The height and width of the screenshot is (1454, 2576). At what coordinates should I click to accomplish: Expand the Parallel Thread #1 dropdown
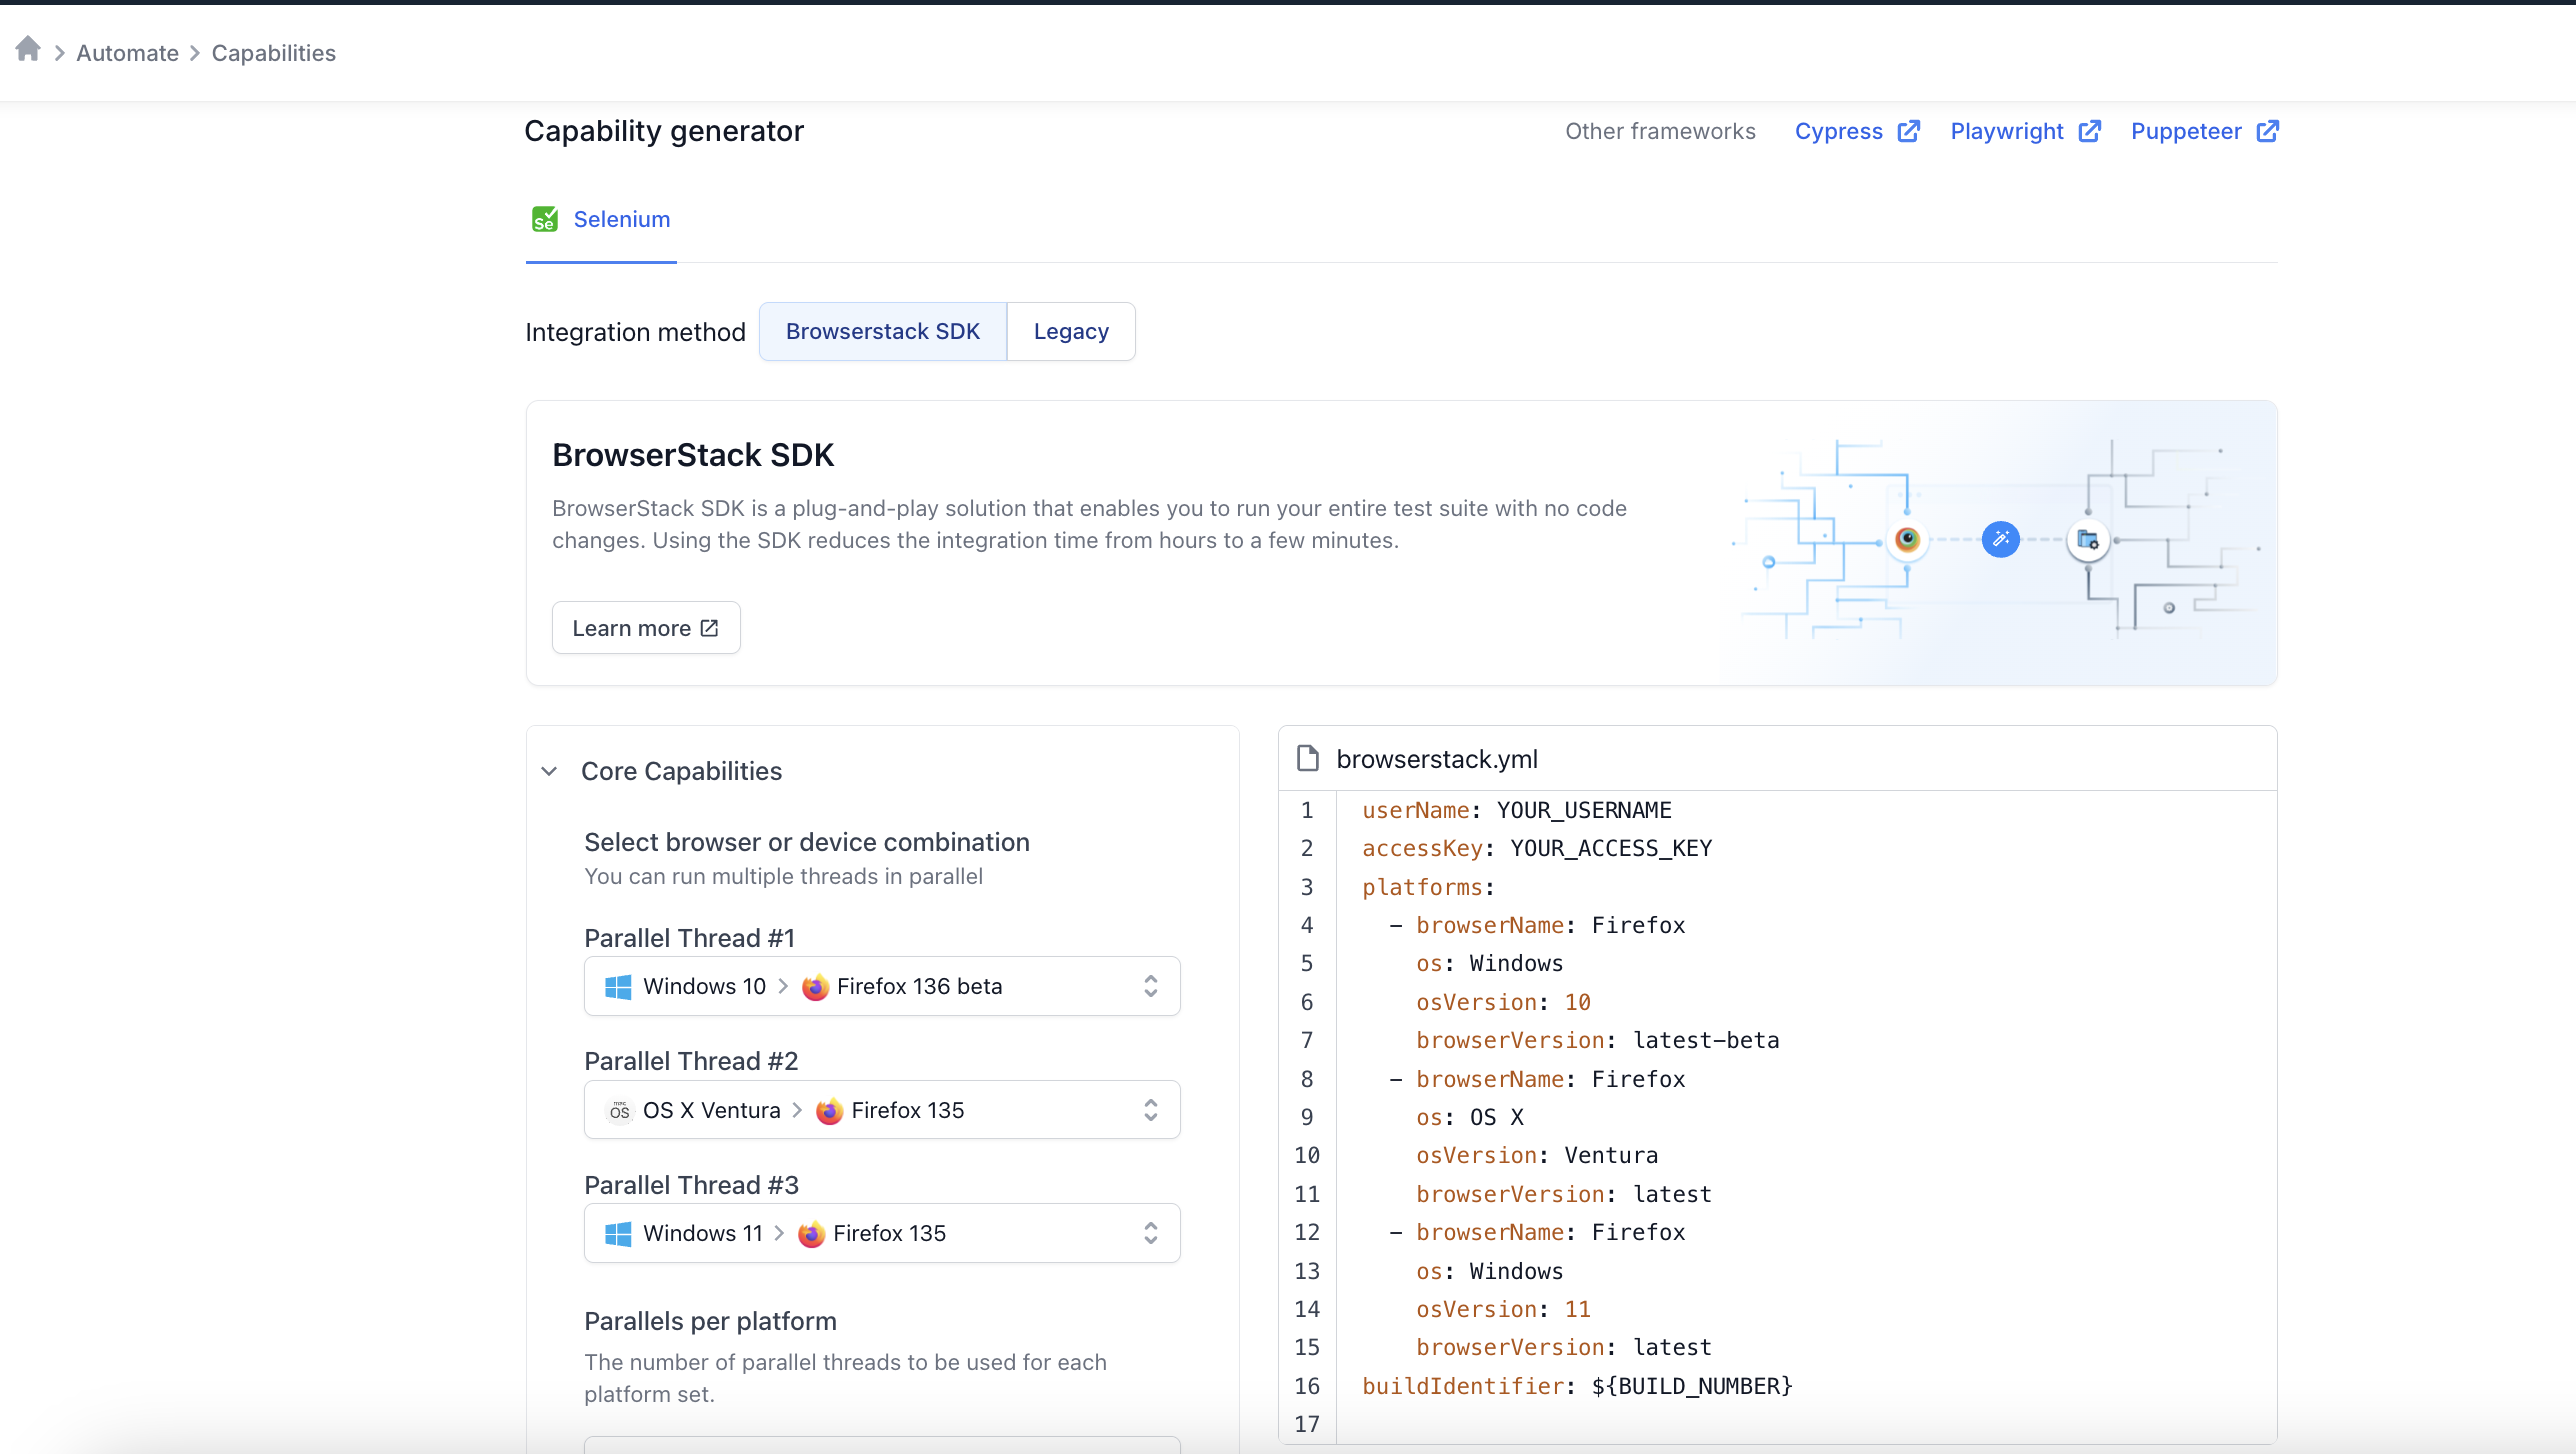point(1152,987)
